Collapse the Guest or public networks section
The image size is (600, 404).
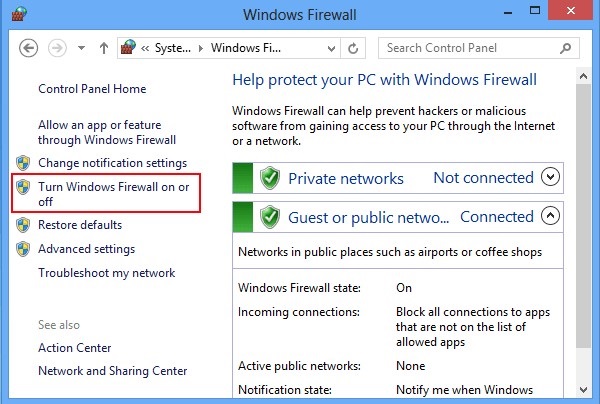click(549, 216)
